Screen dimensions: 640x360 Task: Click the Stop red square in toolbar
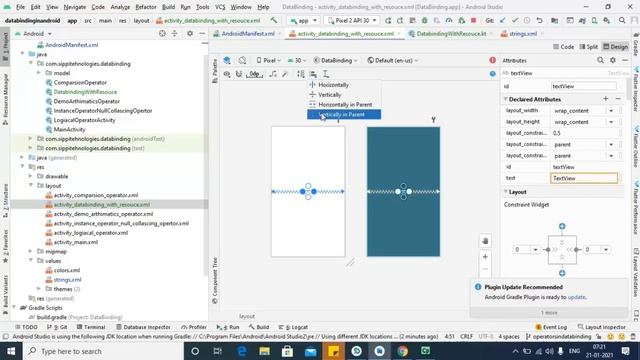pos(473,20)
